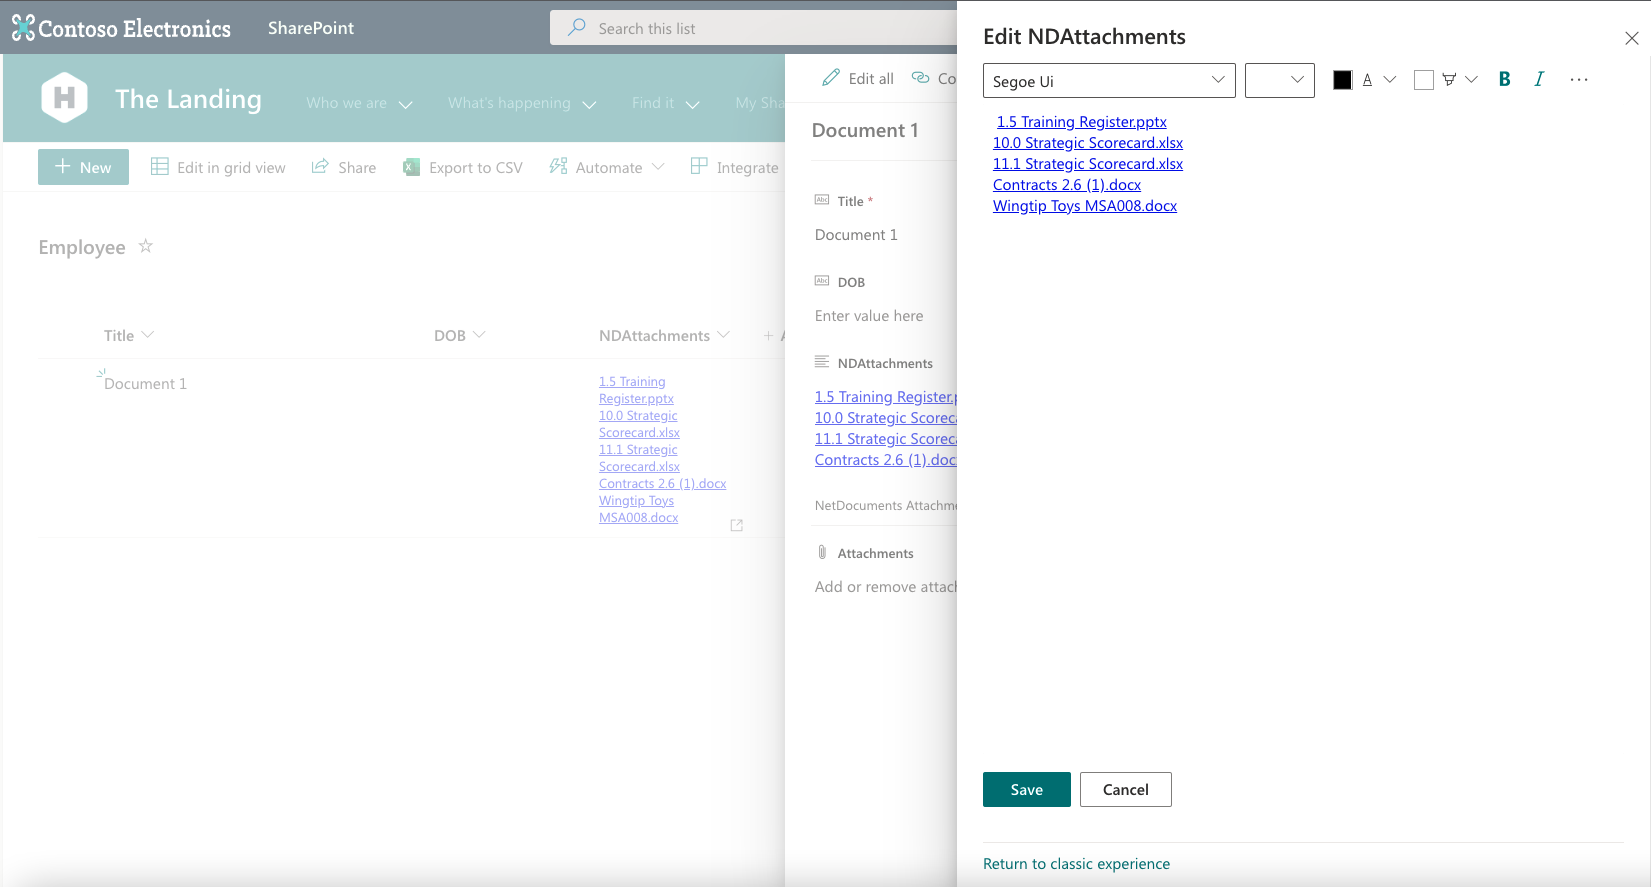
Task: Click the list cell Contracts 2.6 (1).docx link
Action: (662, 484)
